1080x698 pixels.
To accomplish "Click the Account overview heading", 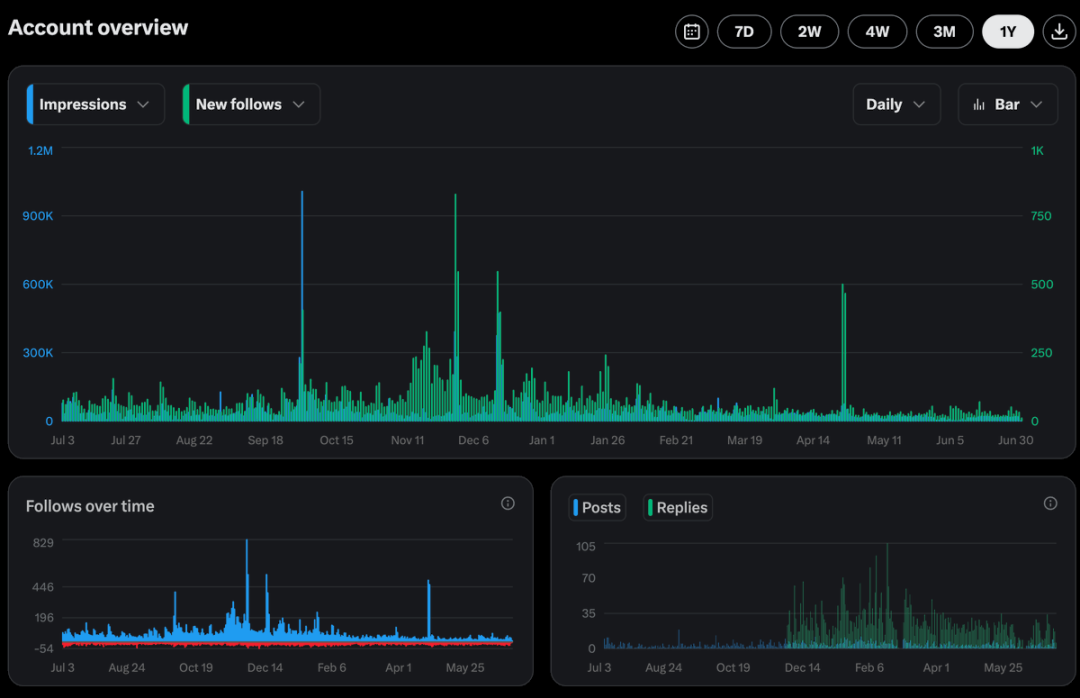I will [98, 28].
